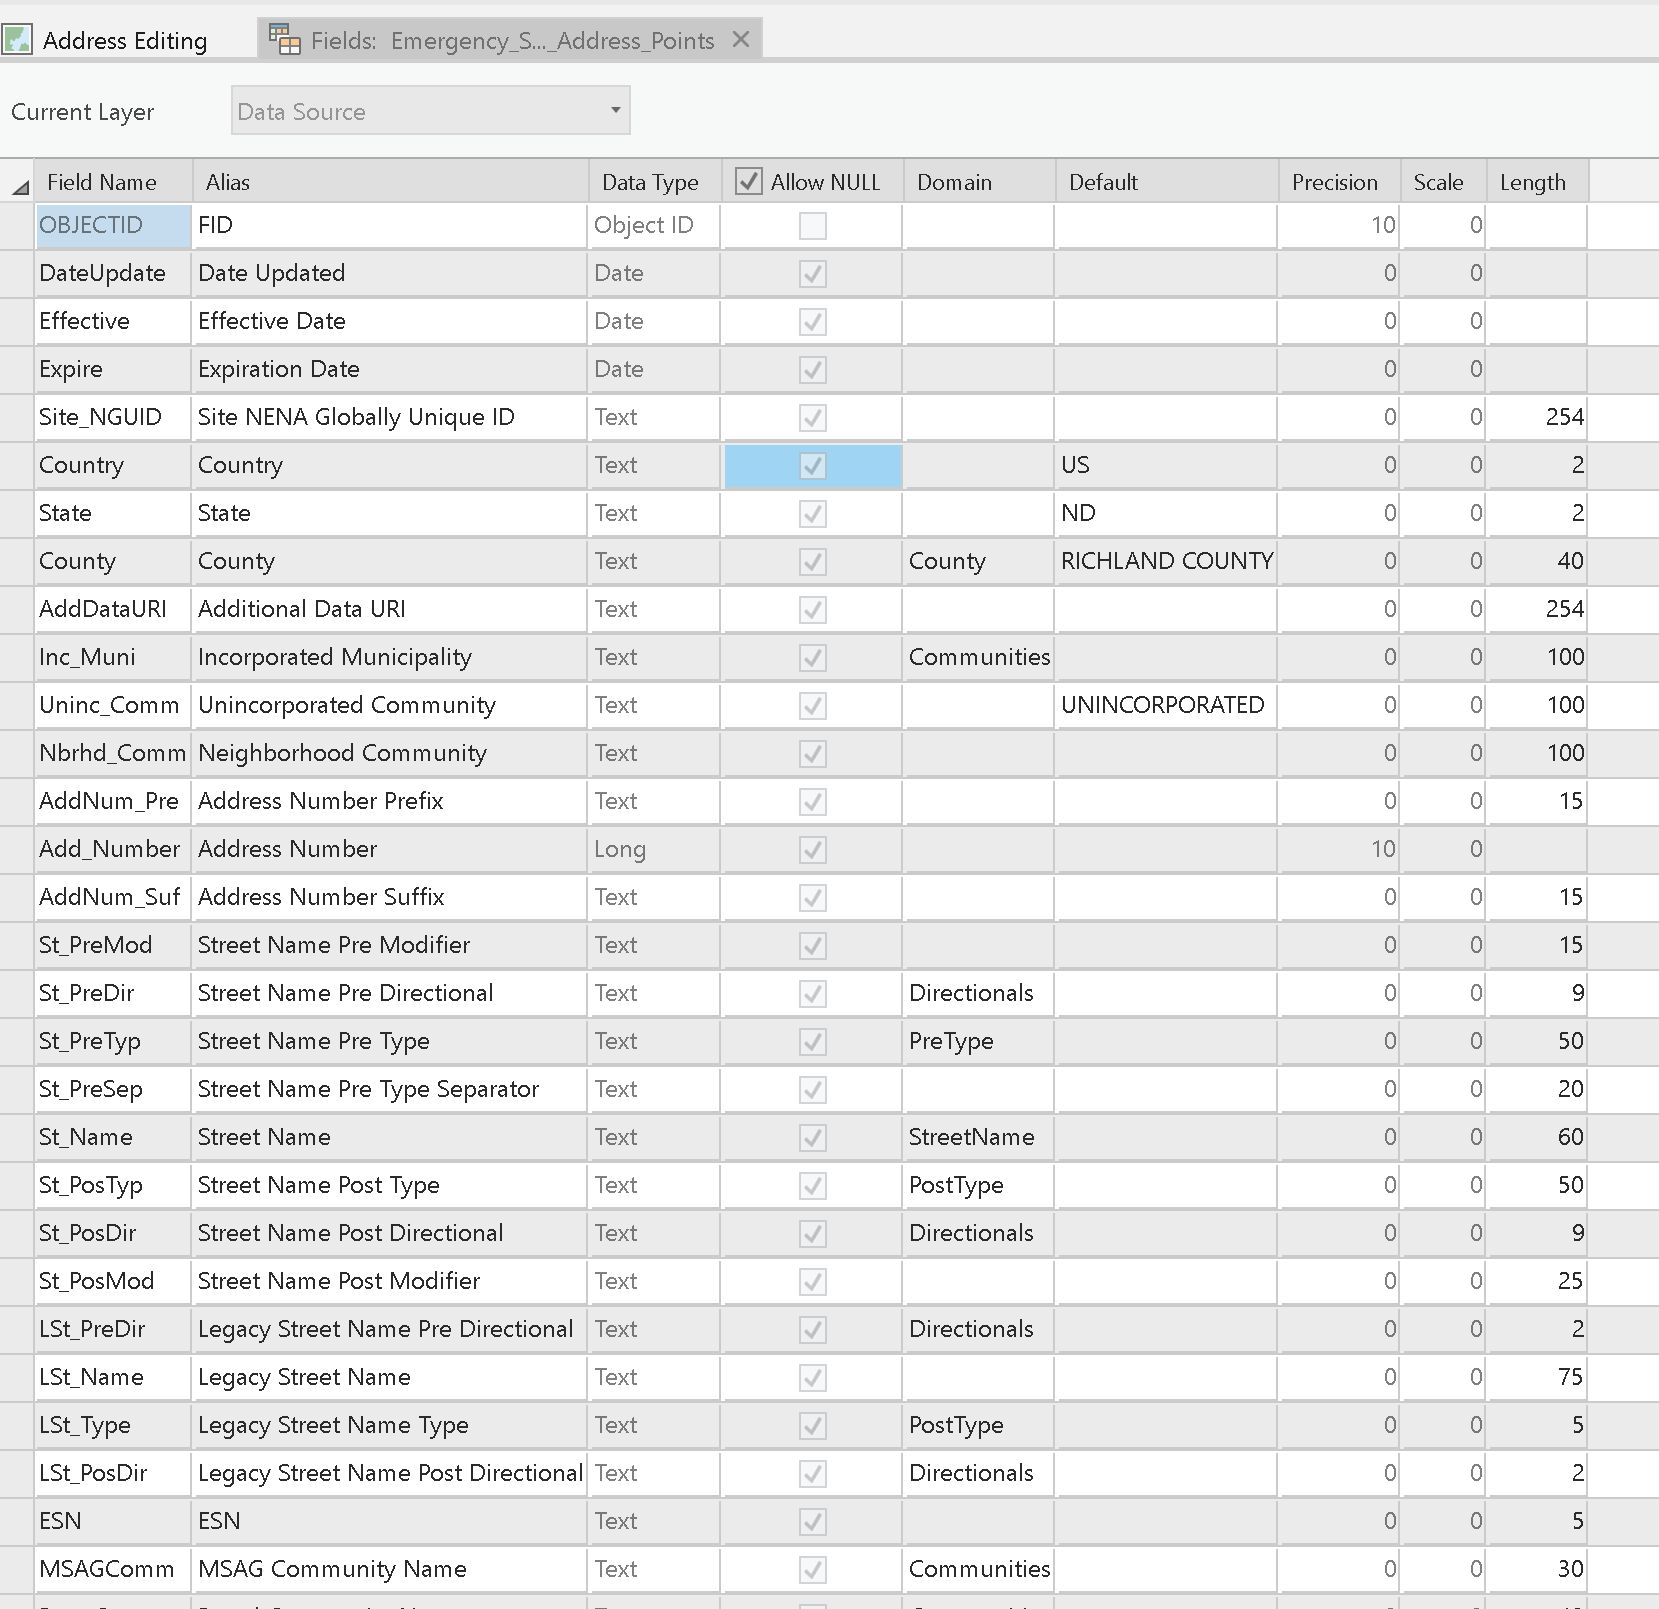
Task: Select the DateUpdate field name cell
Action: 103,273
